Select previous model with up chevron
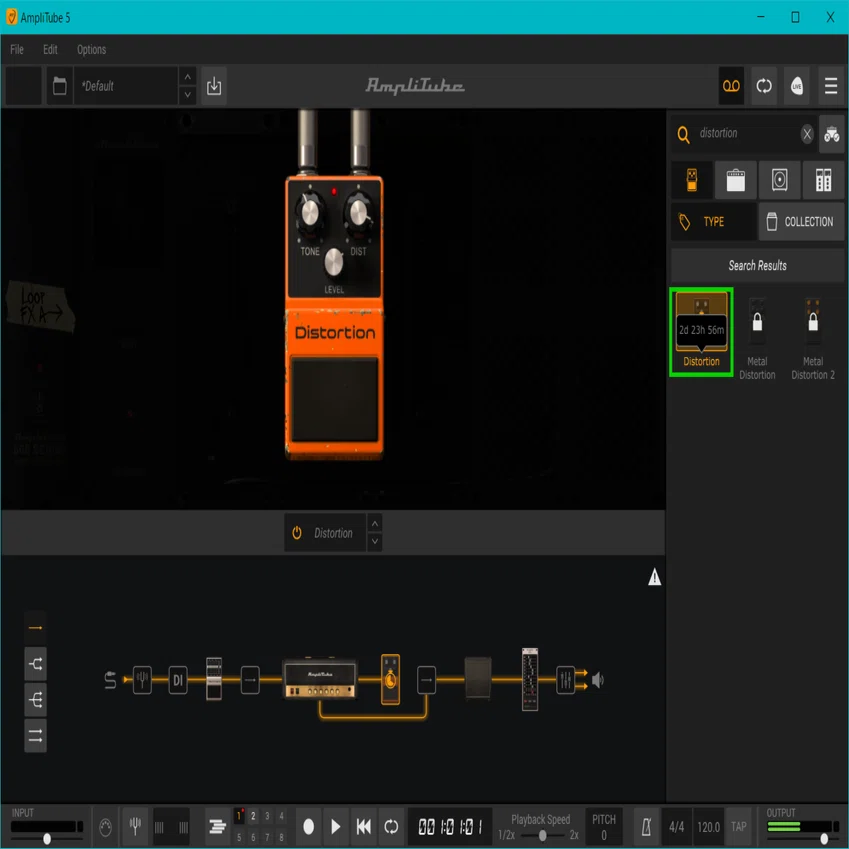The height and width of the screenshot is (849, 849). click(x=375, y=524)
